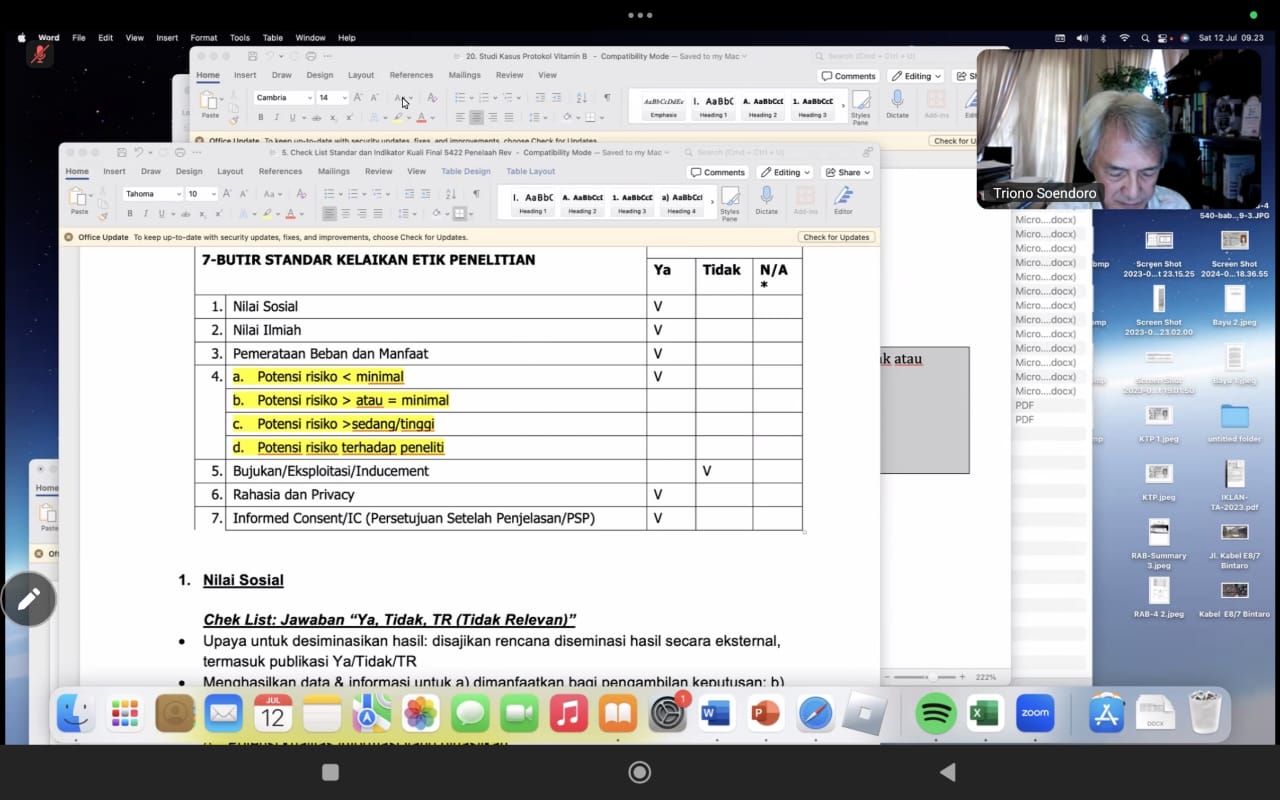Toggle Italic in the front Word window

145,214
